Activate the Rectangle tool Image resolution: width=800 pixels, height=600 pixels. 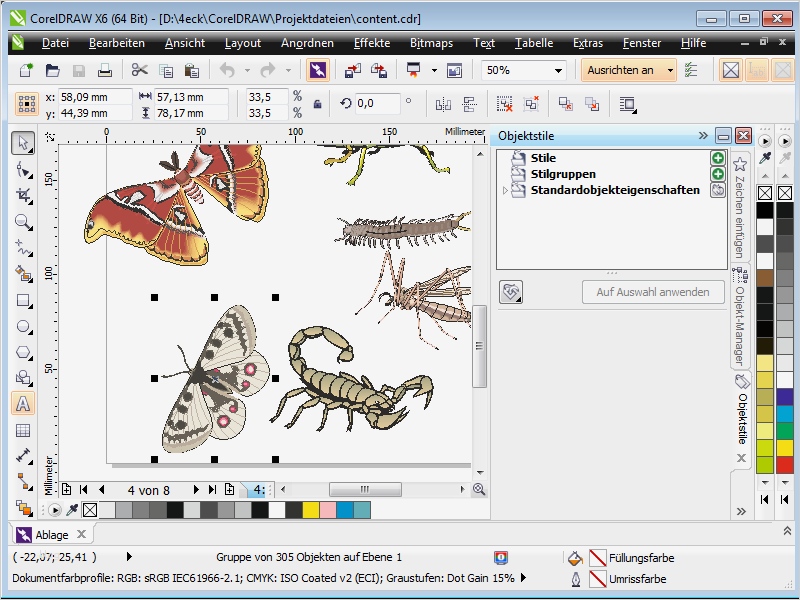coord(23,300)
